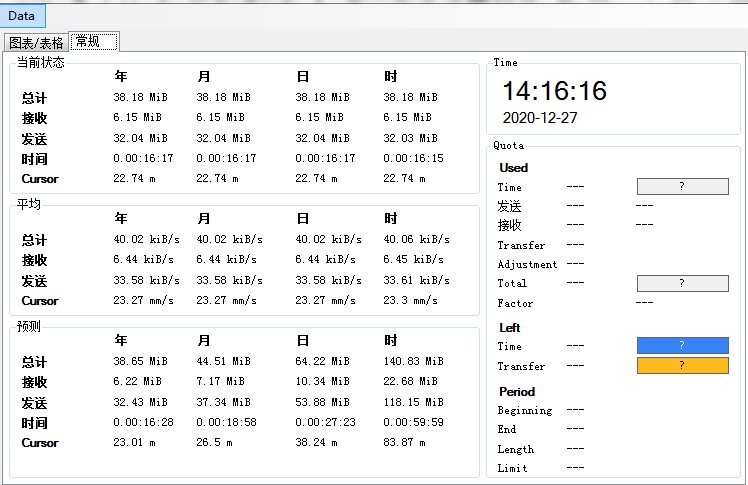Click the blue Left Time bar
The width and height of the screenshot is (748, 485).
point(682,346)
